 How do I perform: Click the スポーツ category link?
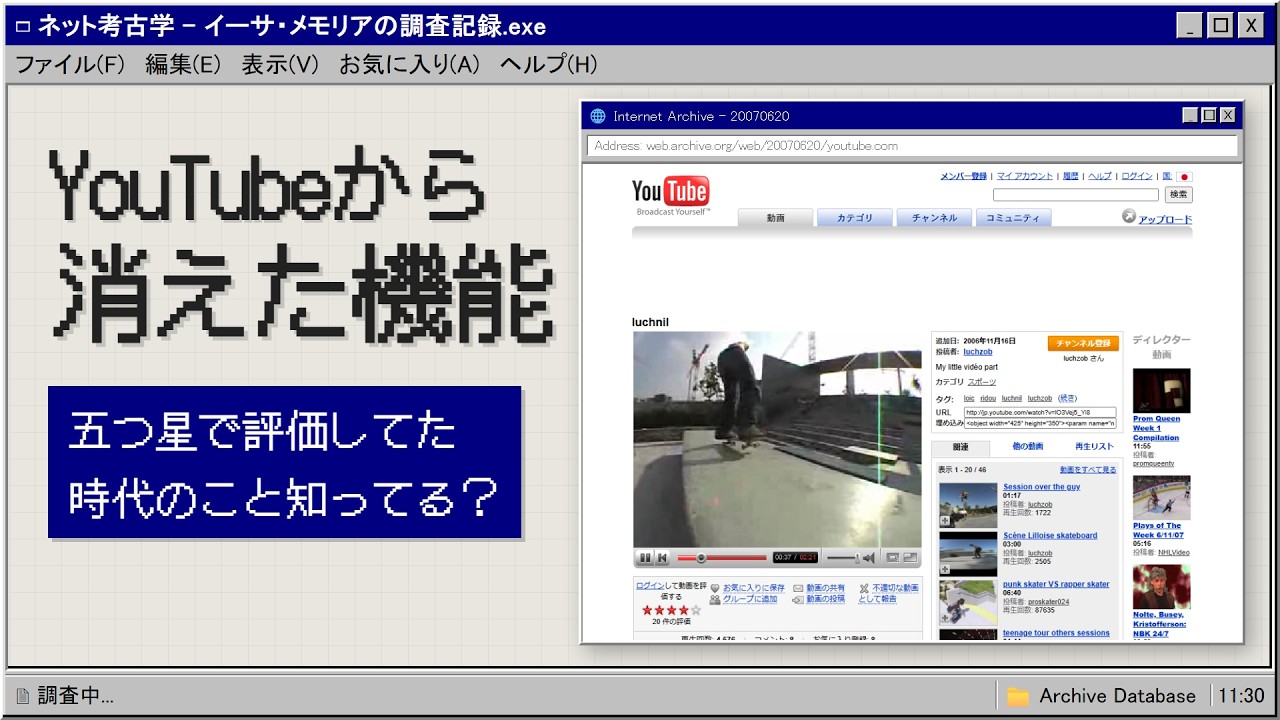click(x=982, y=382)
